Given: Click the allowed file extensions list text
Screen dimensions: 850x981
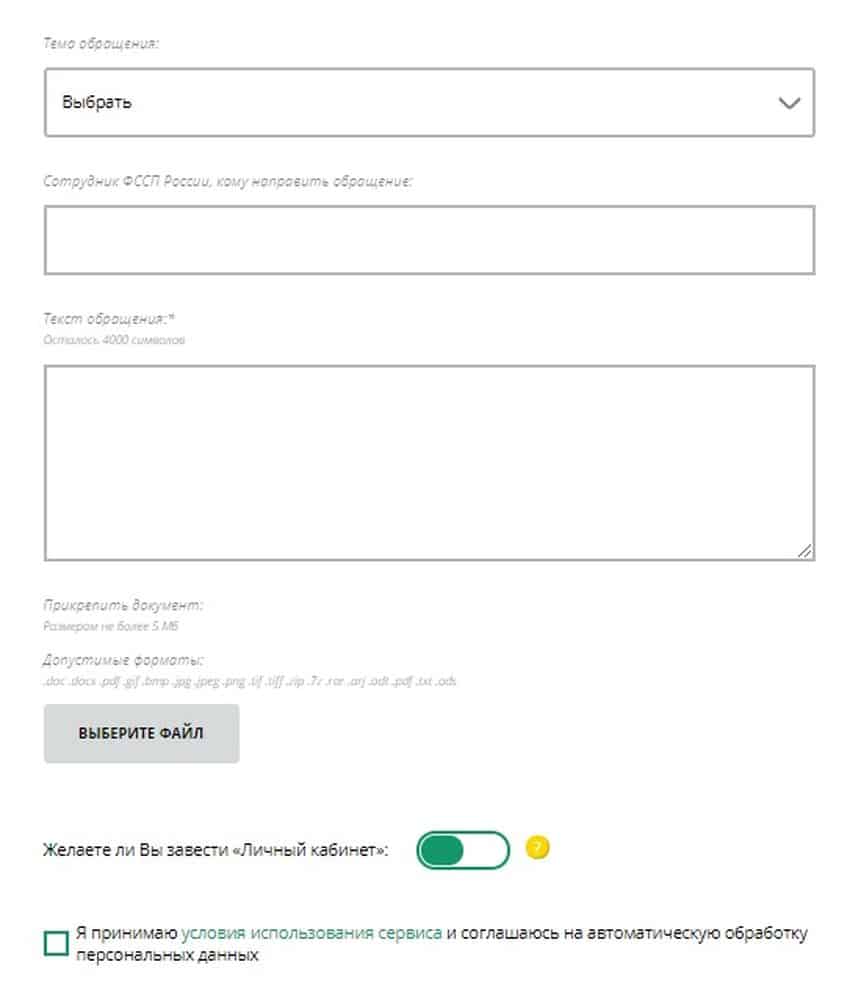Looking at the screenshot, I should pyautogui.click(x=250, y=682).
